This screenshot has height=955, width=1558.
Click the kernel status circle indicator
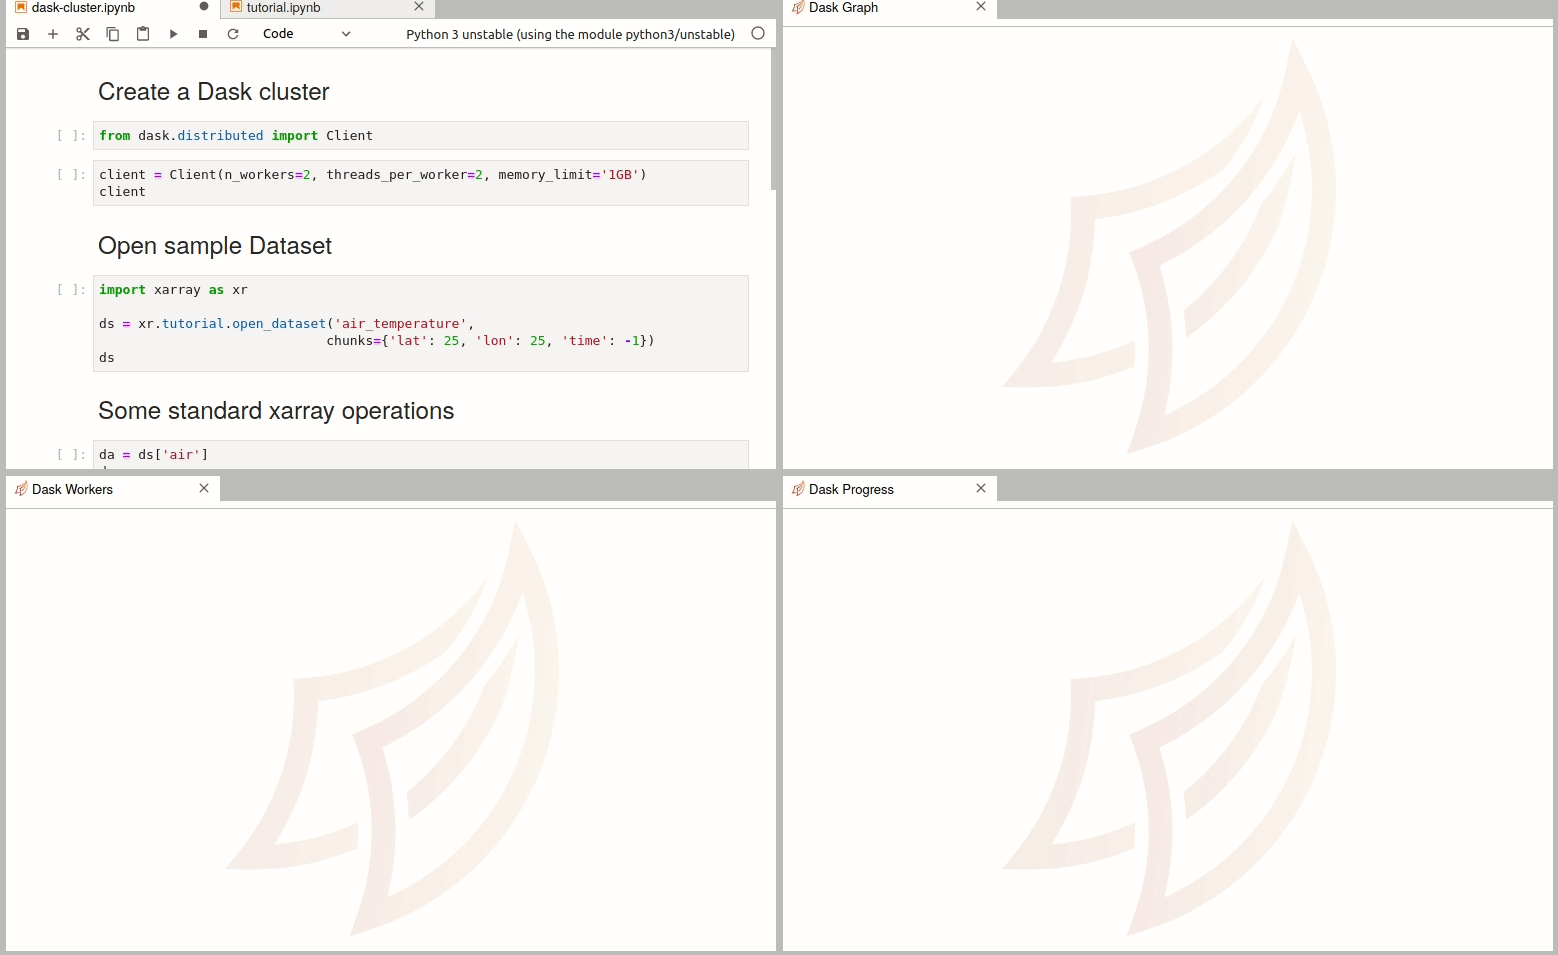(758, 33)
